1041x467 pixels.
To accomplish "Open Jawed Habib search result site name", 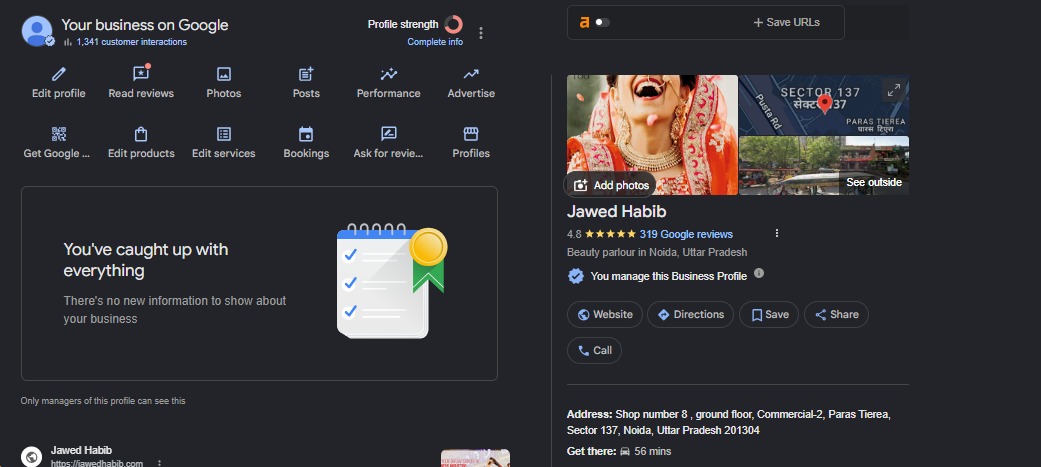I will [82, 450].
